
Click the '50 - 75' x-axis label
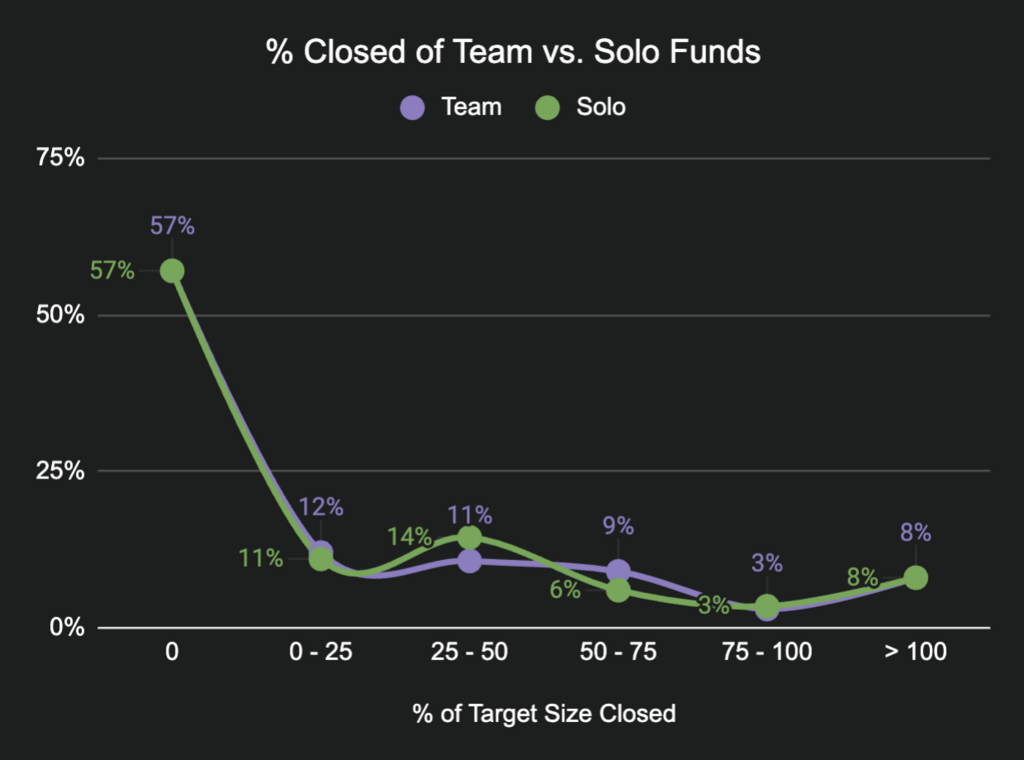619,653
